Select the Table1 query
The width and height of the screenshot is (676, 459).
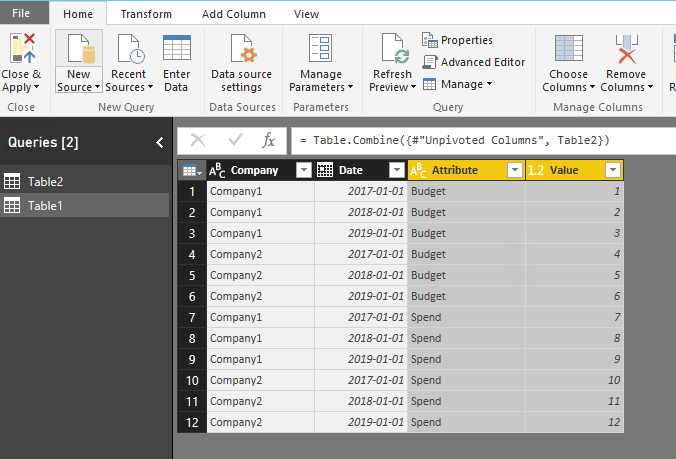click(x=84, y=206)
